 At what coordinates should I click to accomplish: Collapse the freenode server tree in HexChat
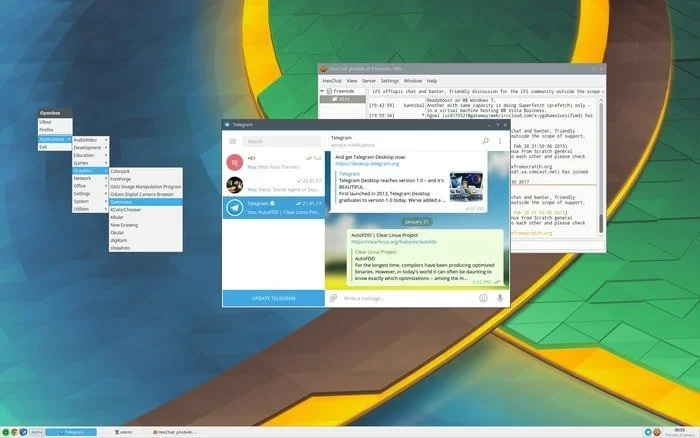[324, 91]
